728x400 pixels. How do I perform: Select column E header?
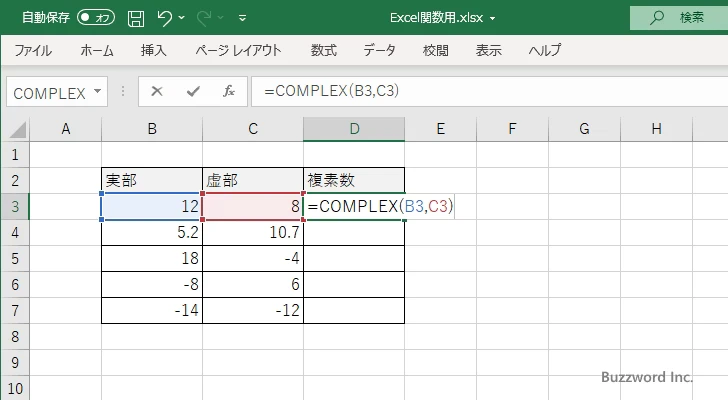[441, 129]
